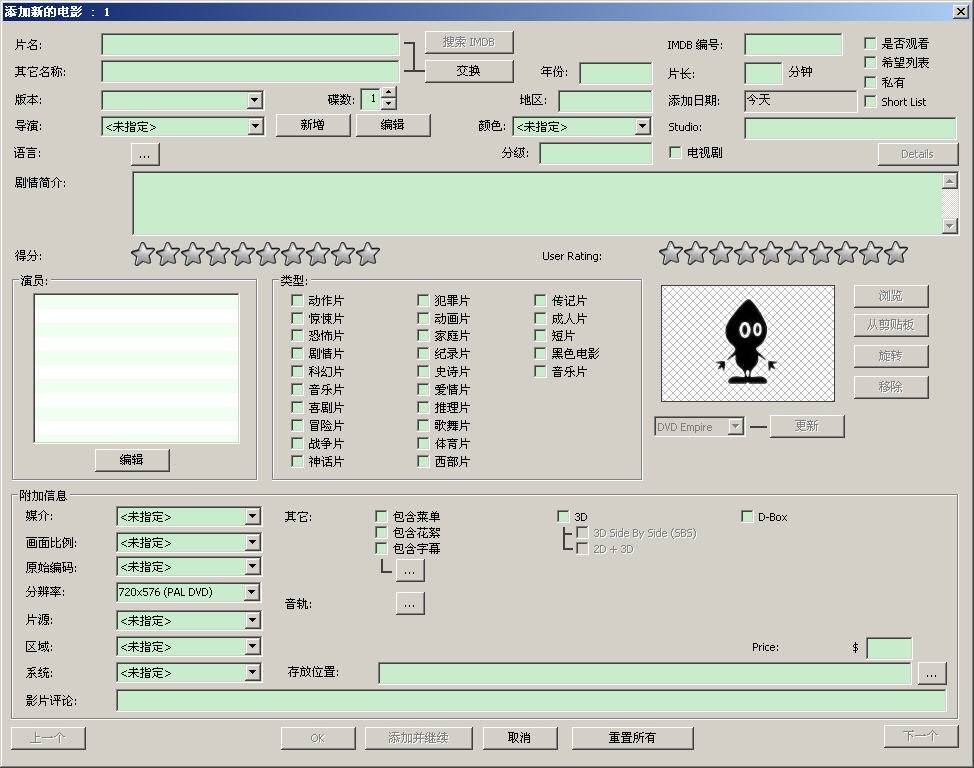Open the 颜色 dropdown
The image size is (974, 768).
point(642,126)
